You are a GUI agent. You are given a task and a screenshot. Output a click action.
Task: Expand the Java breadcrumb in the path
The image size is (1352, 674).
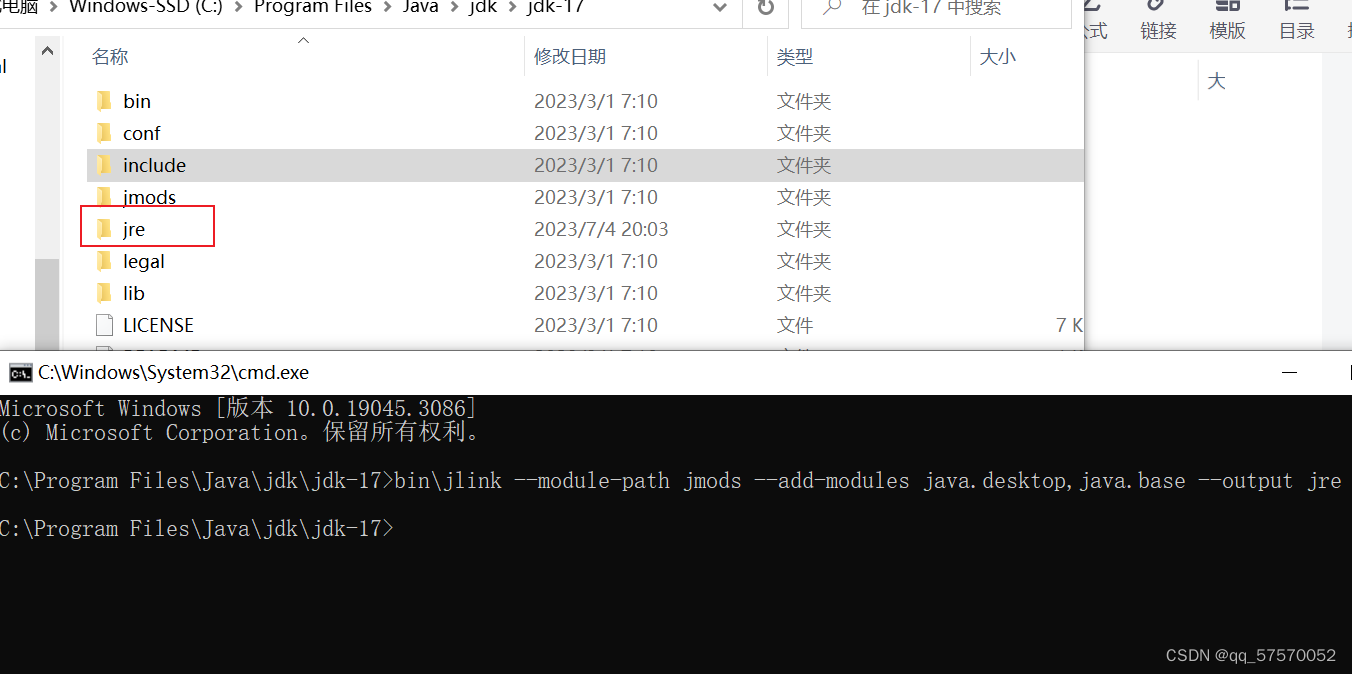pyautogui.click(x=420, y=8)
